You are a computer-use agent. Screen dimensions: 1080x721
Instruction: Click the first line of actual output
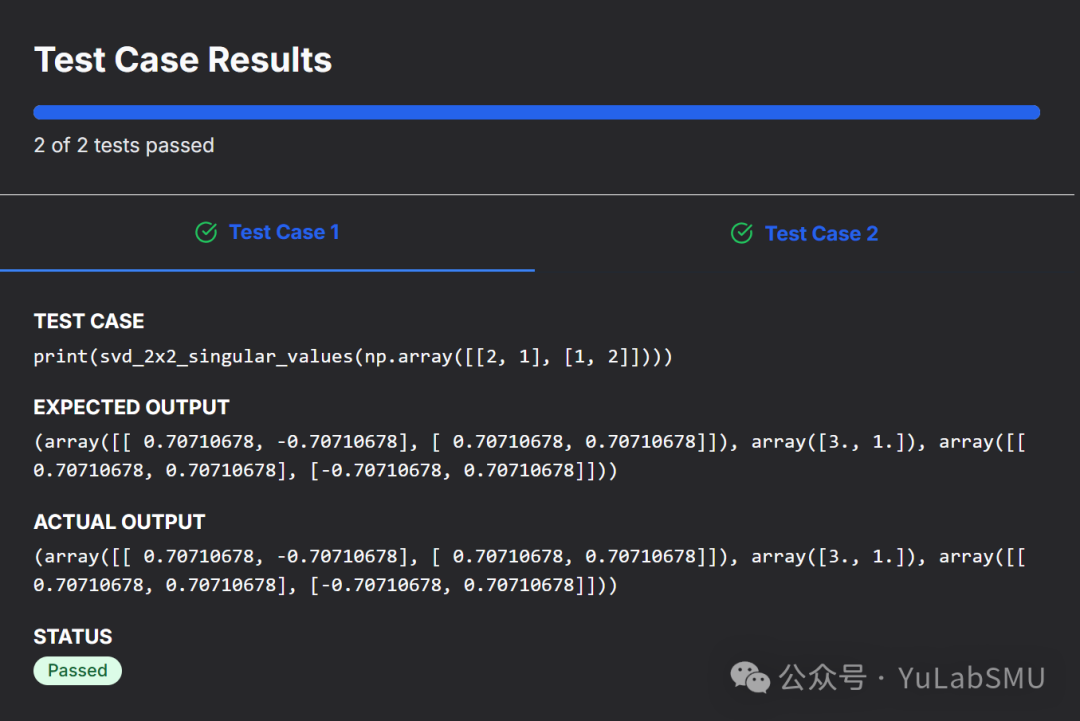[x=530, y=557]
